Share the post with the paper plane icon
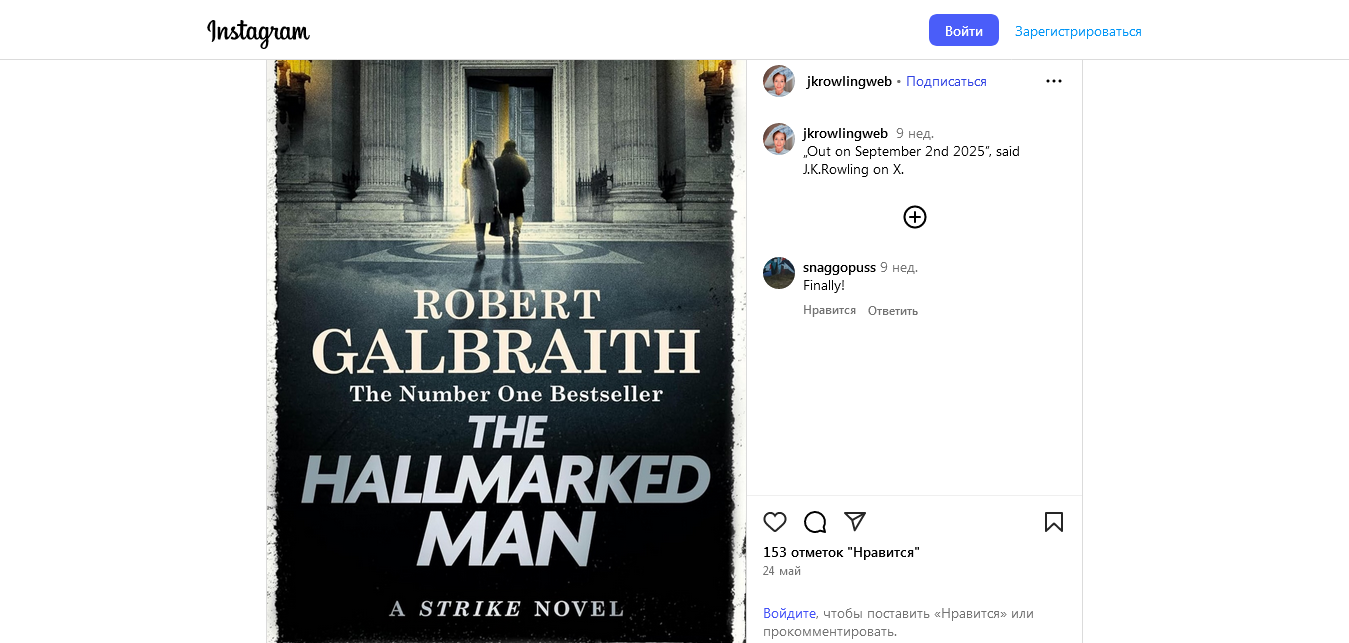The image size is (1349, 643). (x=854, y=521)
